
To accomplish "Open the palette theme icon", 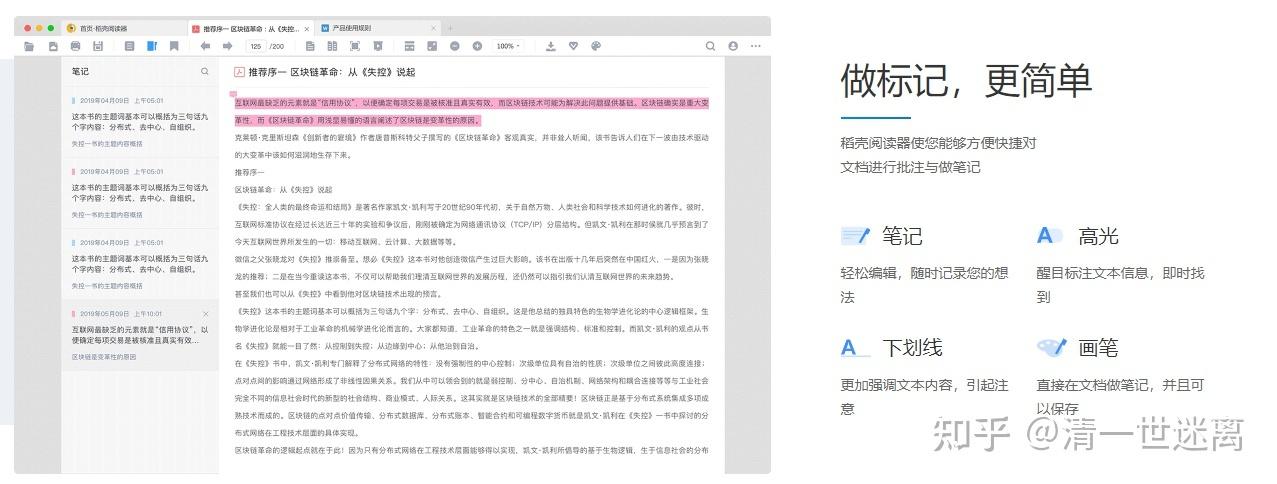I will coord(596,46).
